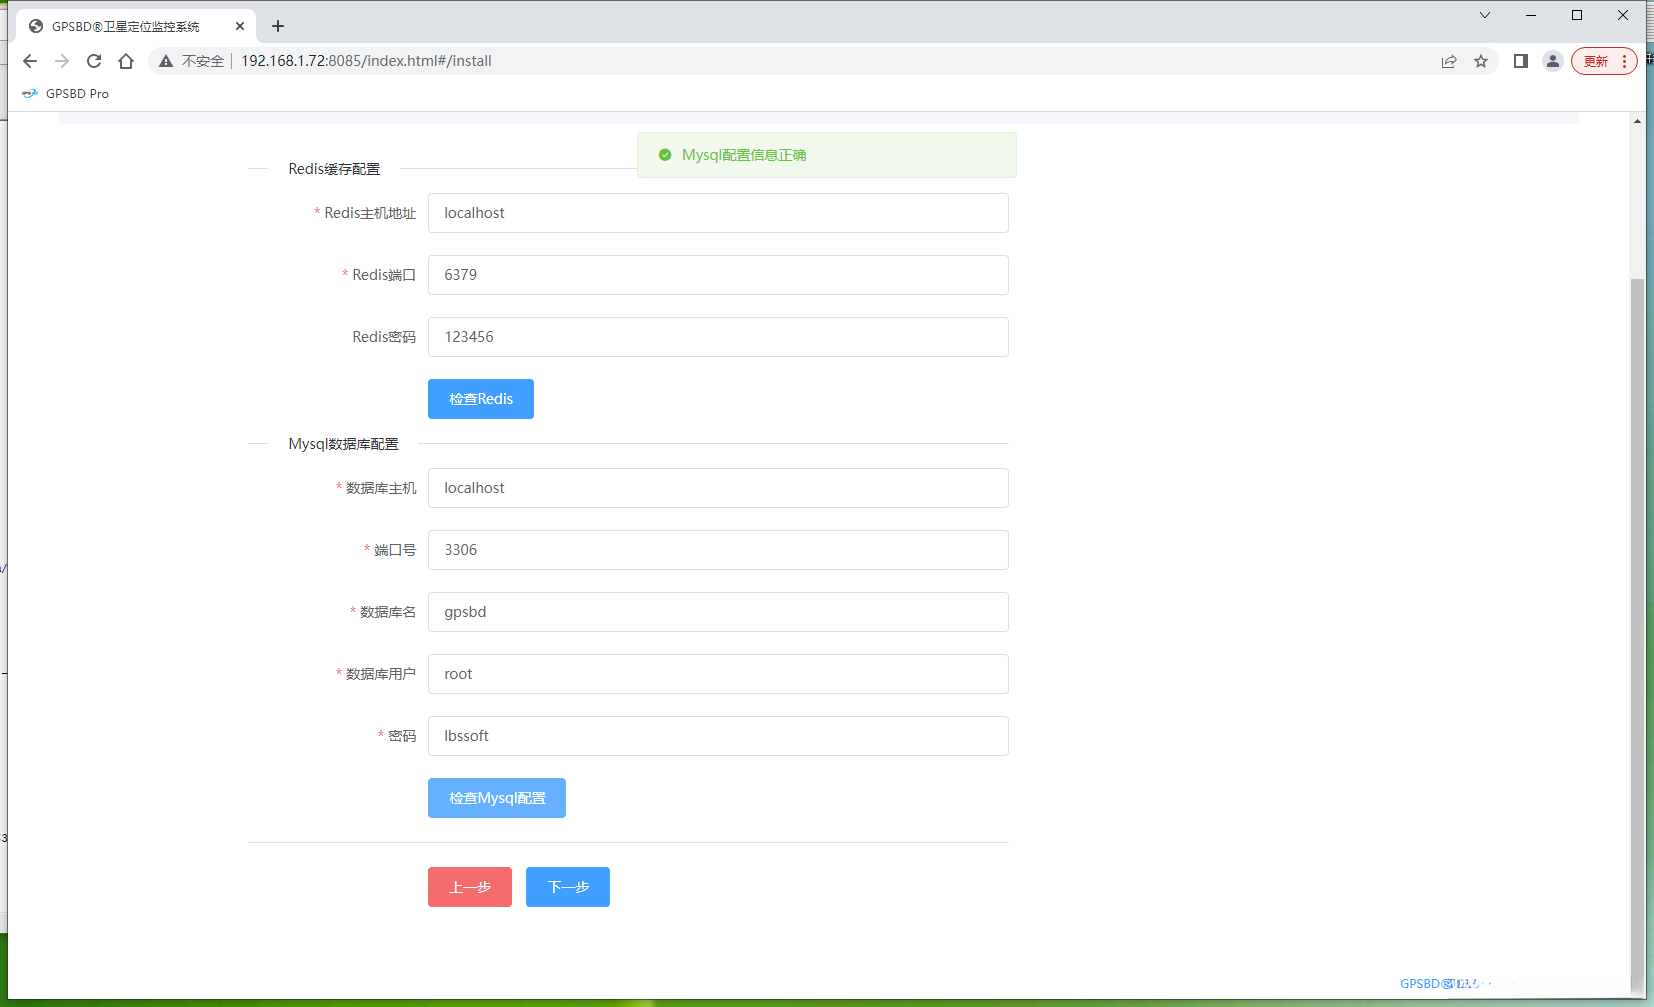Screen dimensions: 1654x1007
Task: Edit the Mysql 密码 field
Action: pyautogui.click(x=718, y=736)
